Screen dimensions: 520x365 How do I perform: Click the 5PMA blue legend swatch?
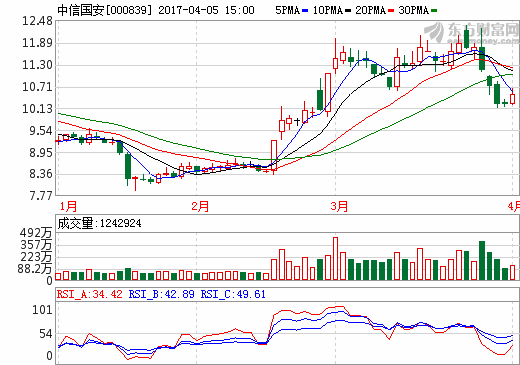305,11
